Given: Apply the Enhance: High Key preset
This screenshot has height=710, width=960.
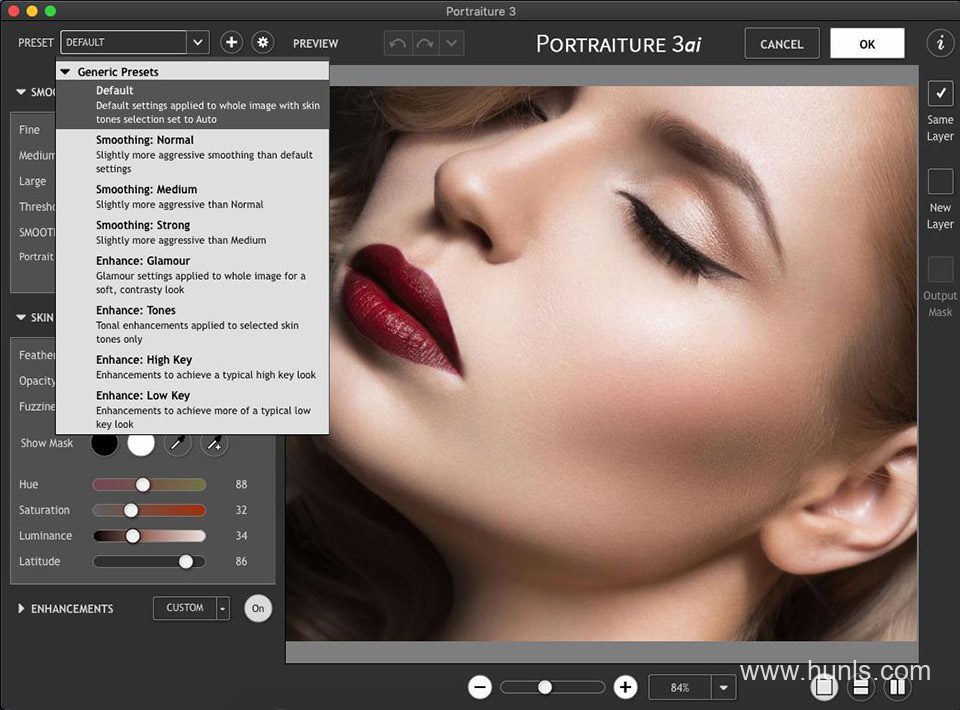Looking at the screenshot, I should [192, 367].
